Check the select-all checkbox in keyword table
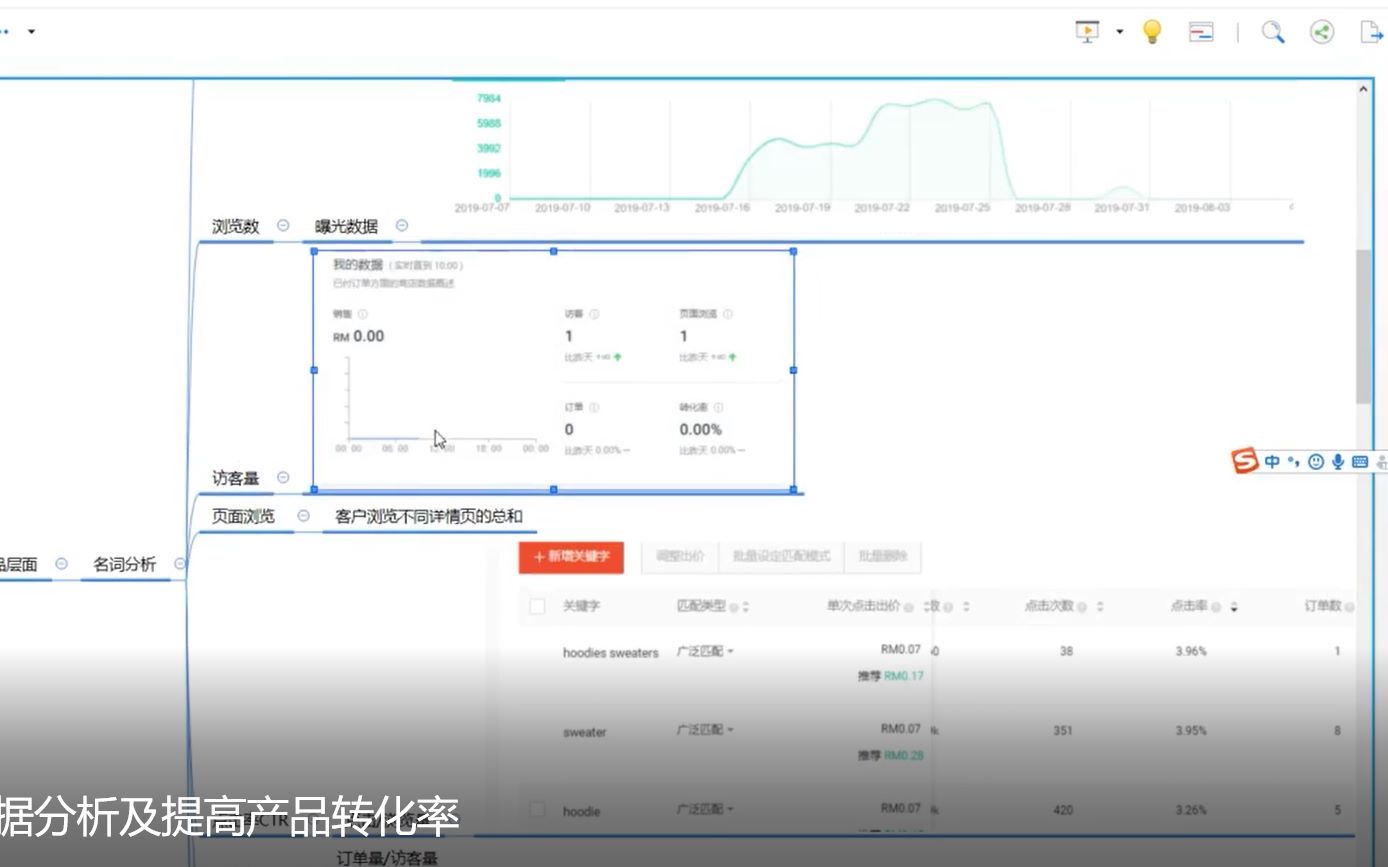The height and width of the screenshot is (867, 1388). [x=537, y=605]
